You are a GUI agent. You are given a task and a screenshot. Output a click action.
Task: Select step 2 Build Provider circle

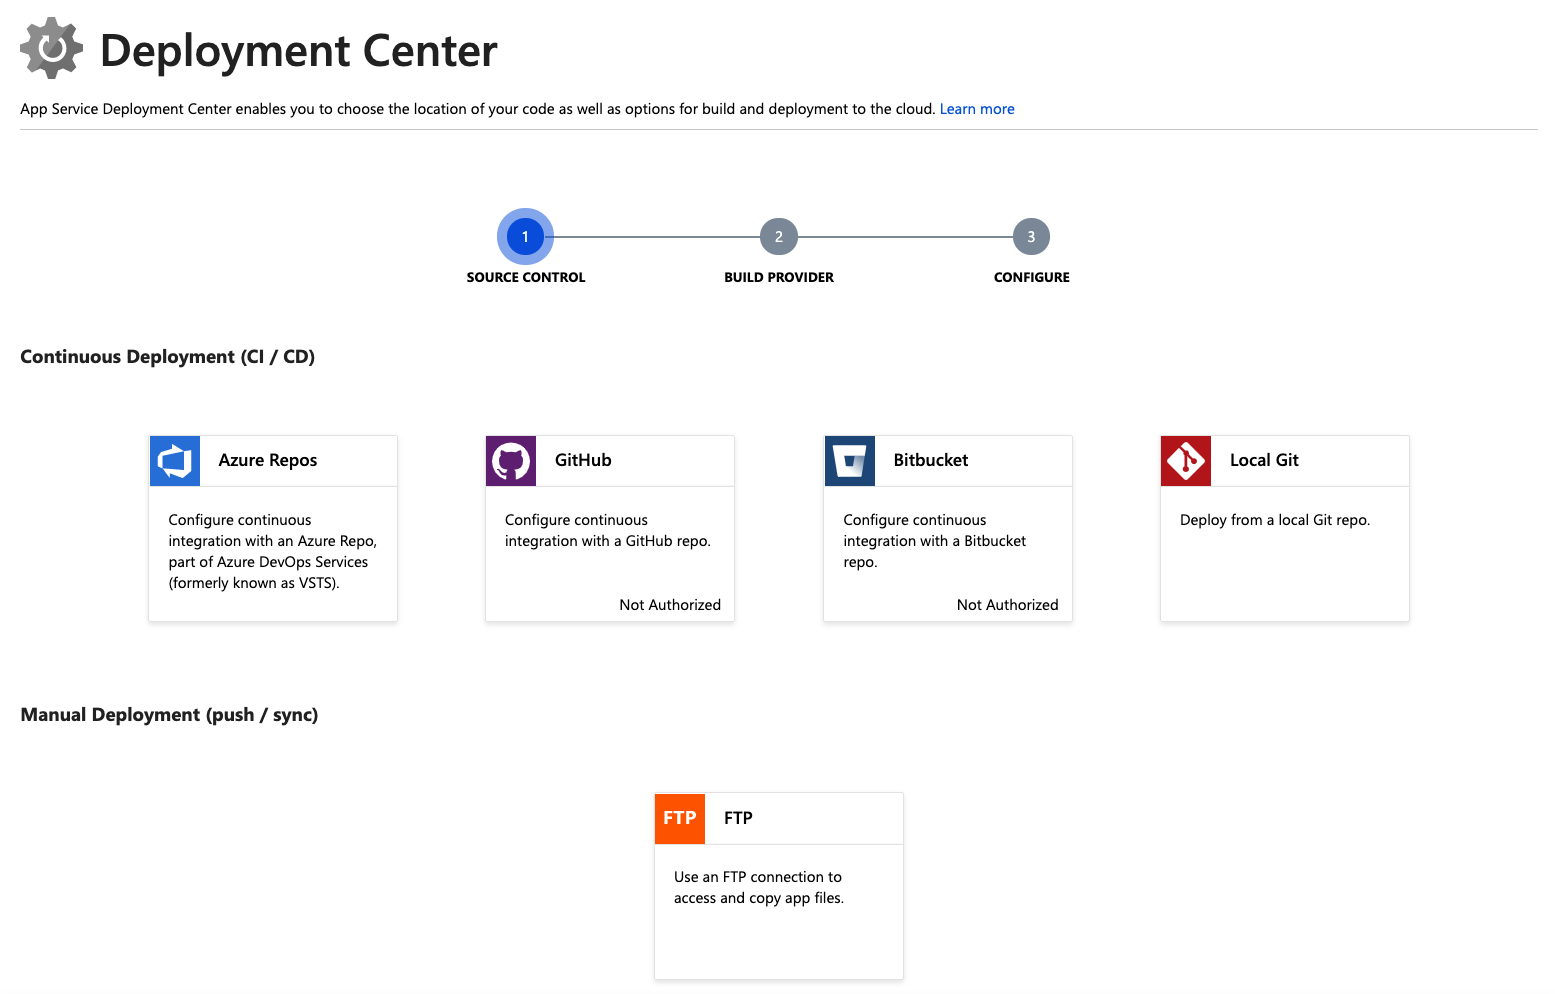(778, 236)
